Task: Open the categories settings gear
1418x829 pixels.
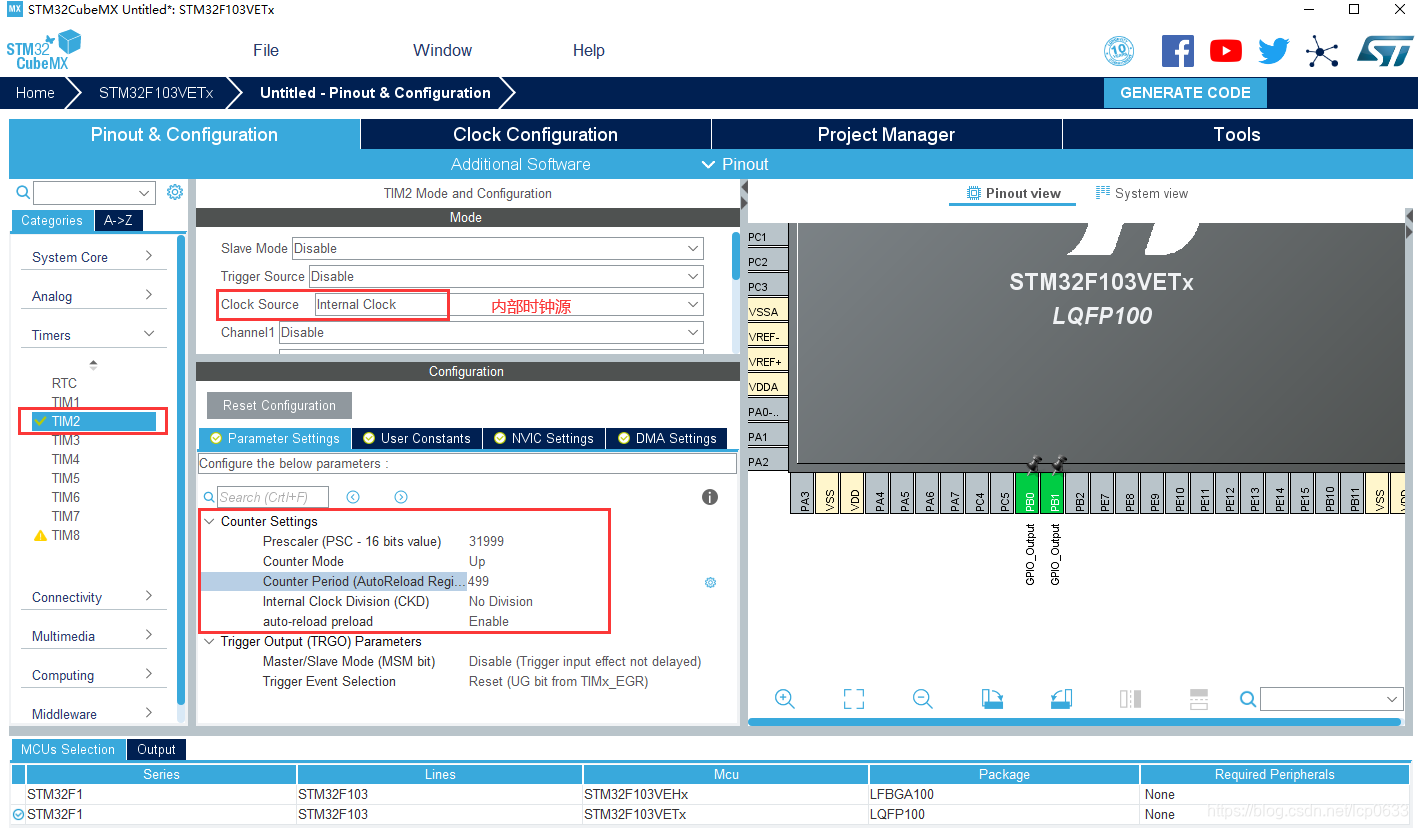Action: [175, 192]
